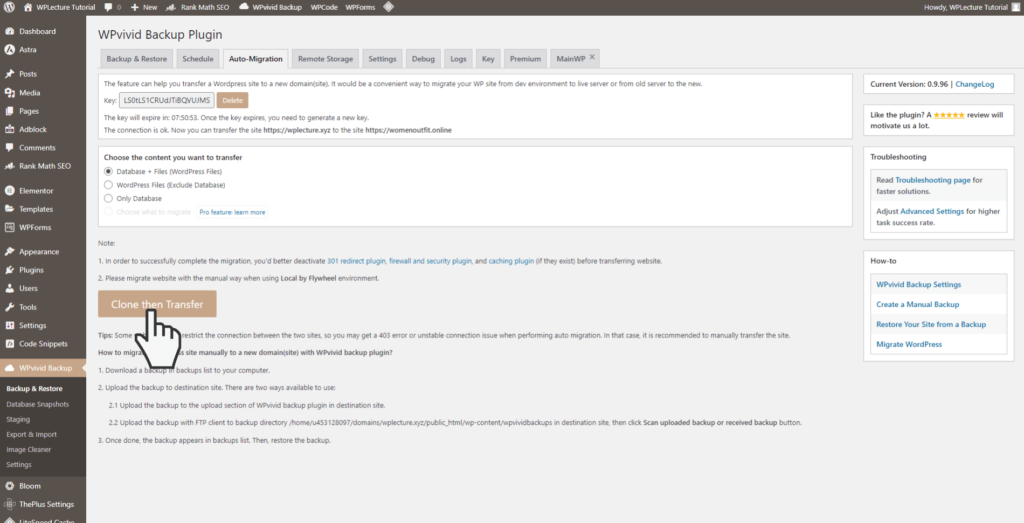
Task: Delete the migration key
Action: 232,101
